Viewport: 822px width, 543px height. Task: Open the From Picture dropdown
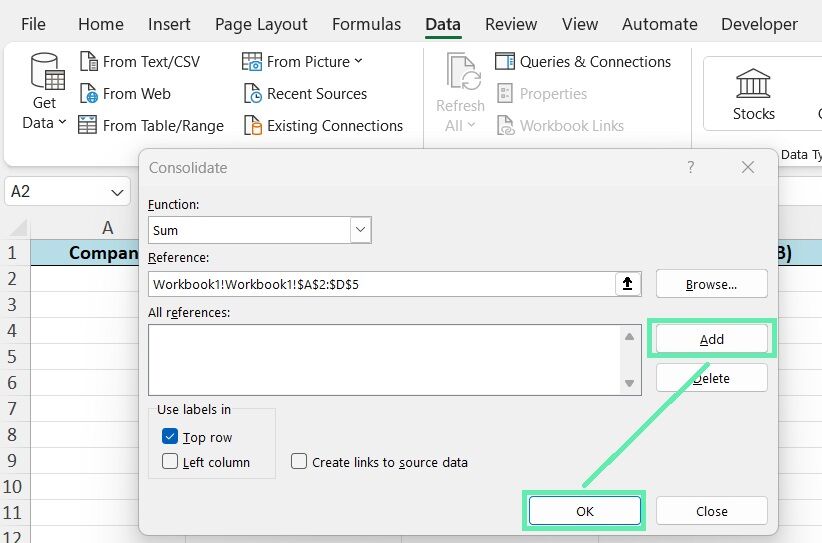302,62
